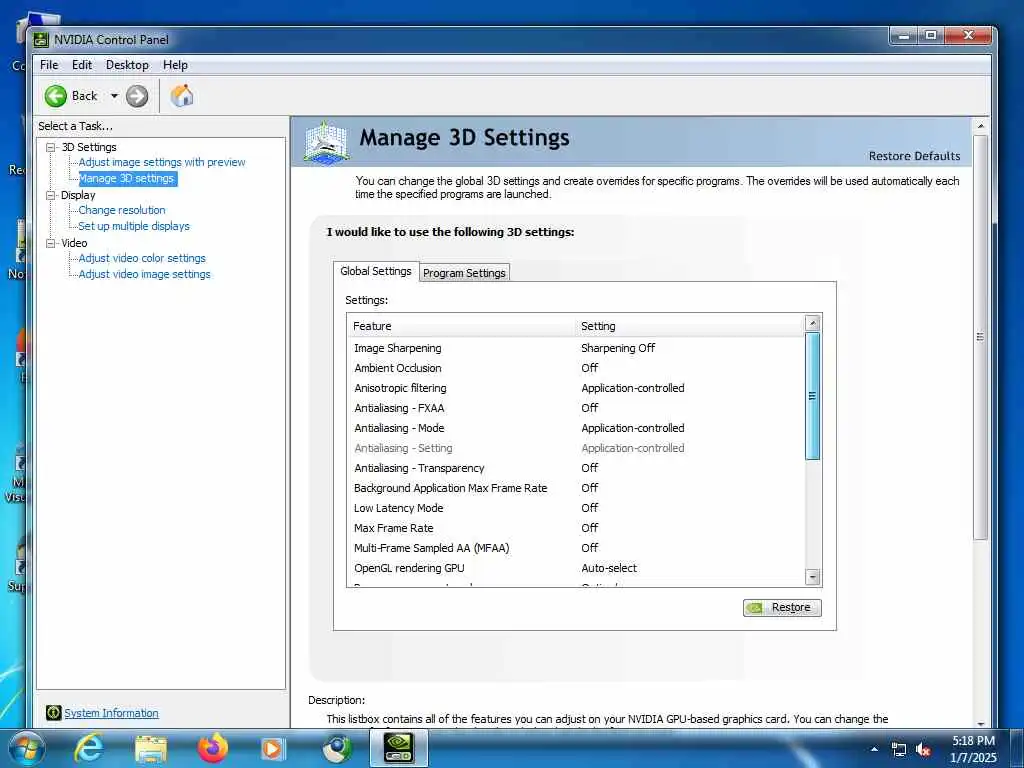
Task: Click the Setting column header
Action: tap(690, 326)
